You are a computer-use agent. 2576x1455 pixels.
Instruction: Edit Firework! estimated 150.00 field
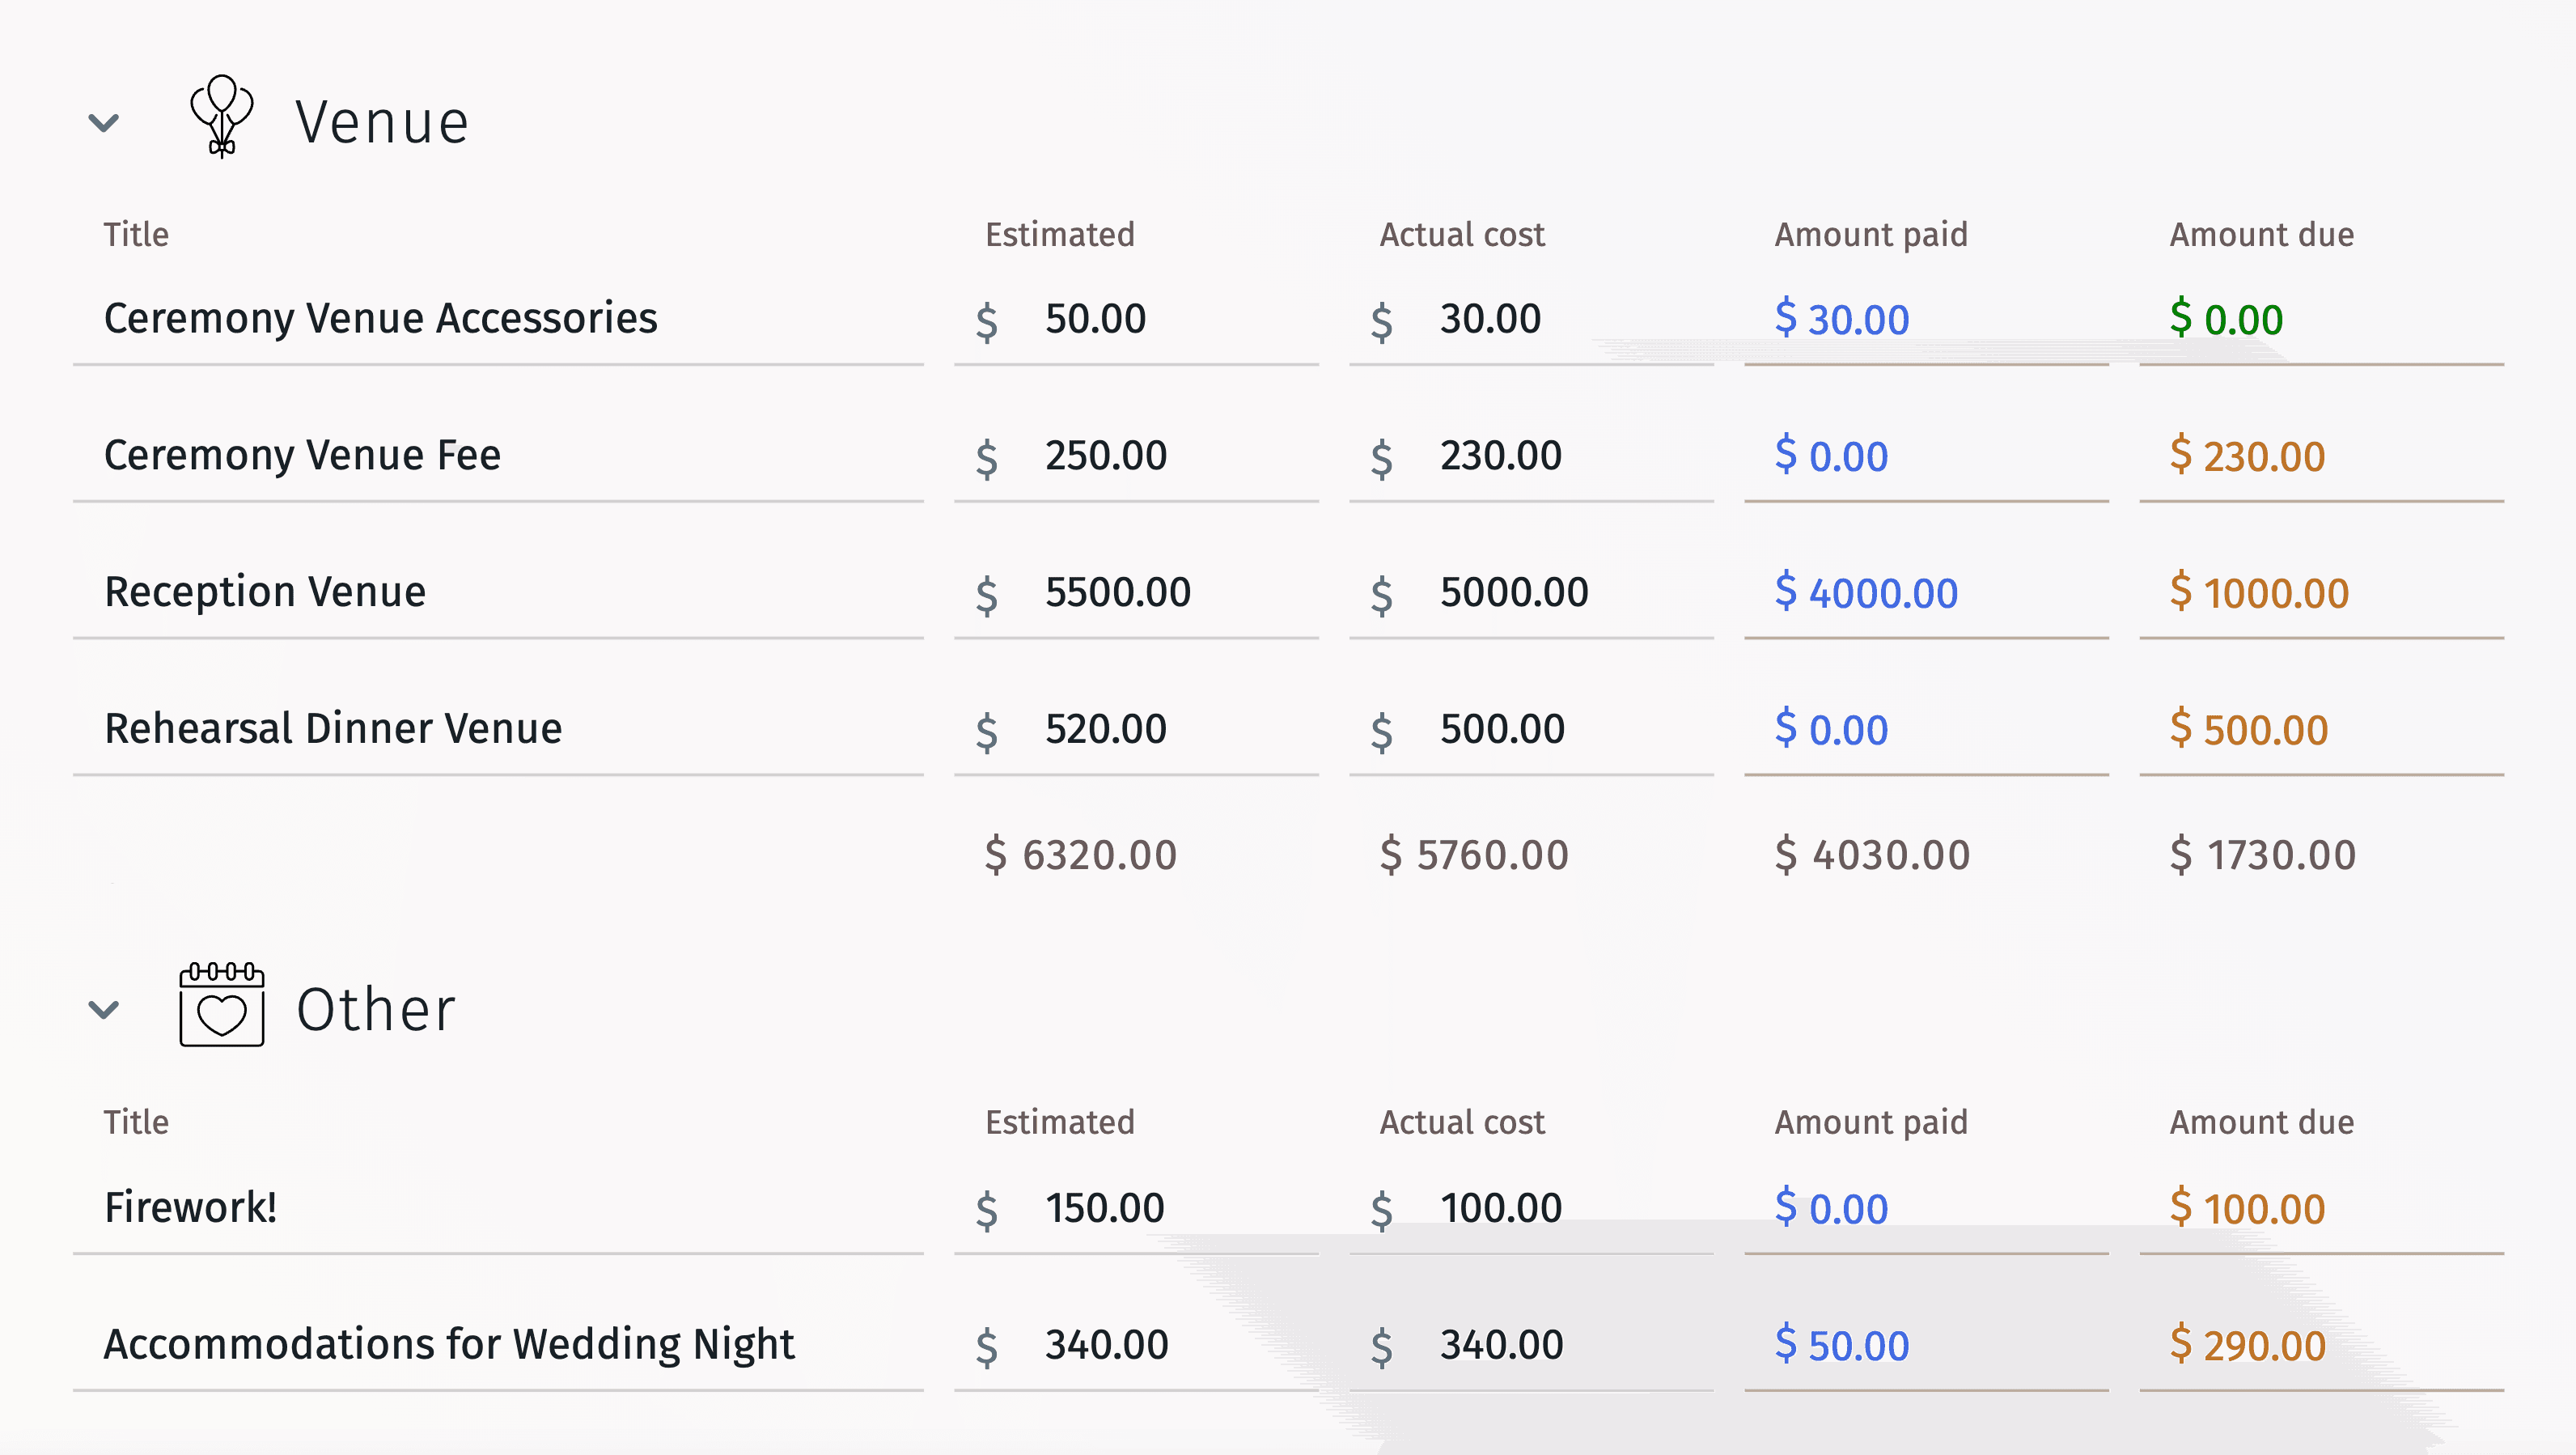click(x=1105, y=1209)
